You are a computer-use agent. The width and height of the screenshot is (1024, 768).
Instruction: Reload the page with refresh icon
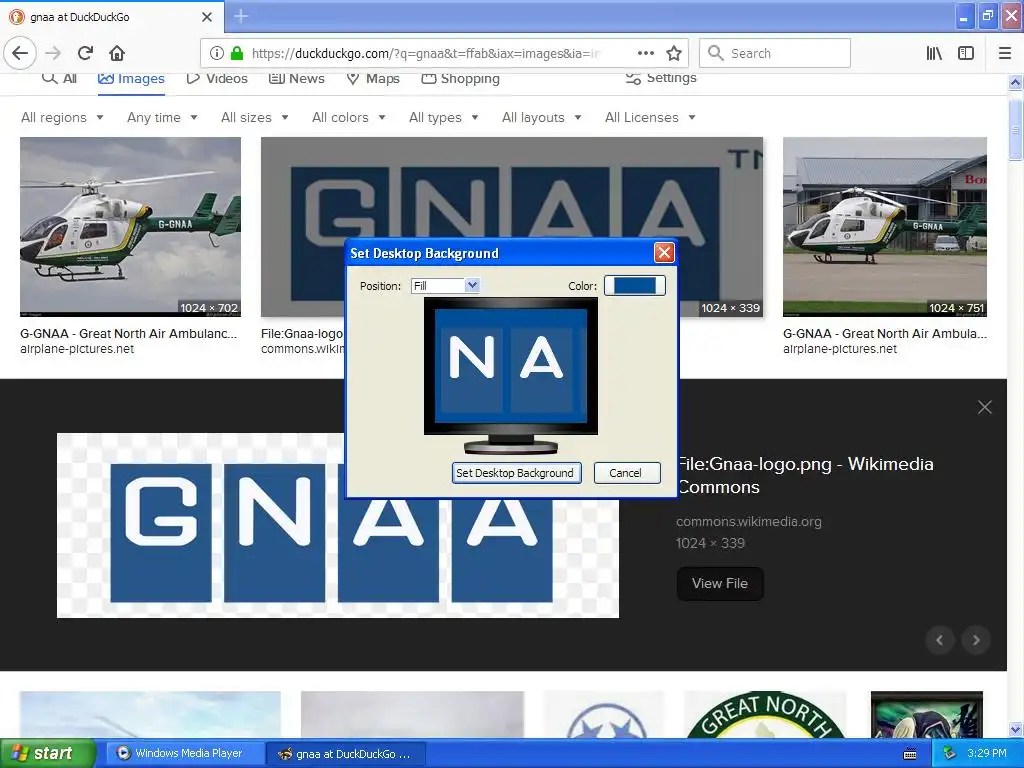(x=85, y=53)
